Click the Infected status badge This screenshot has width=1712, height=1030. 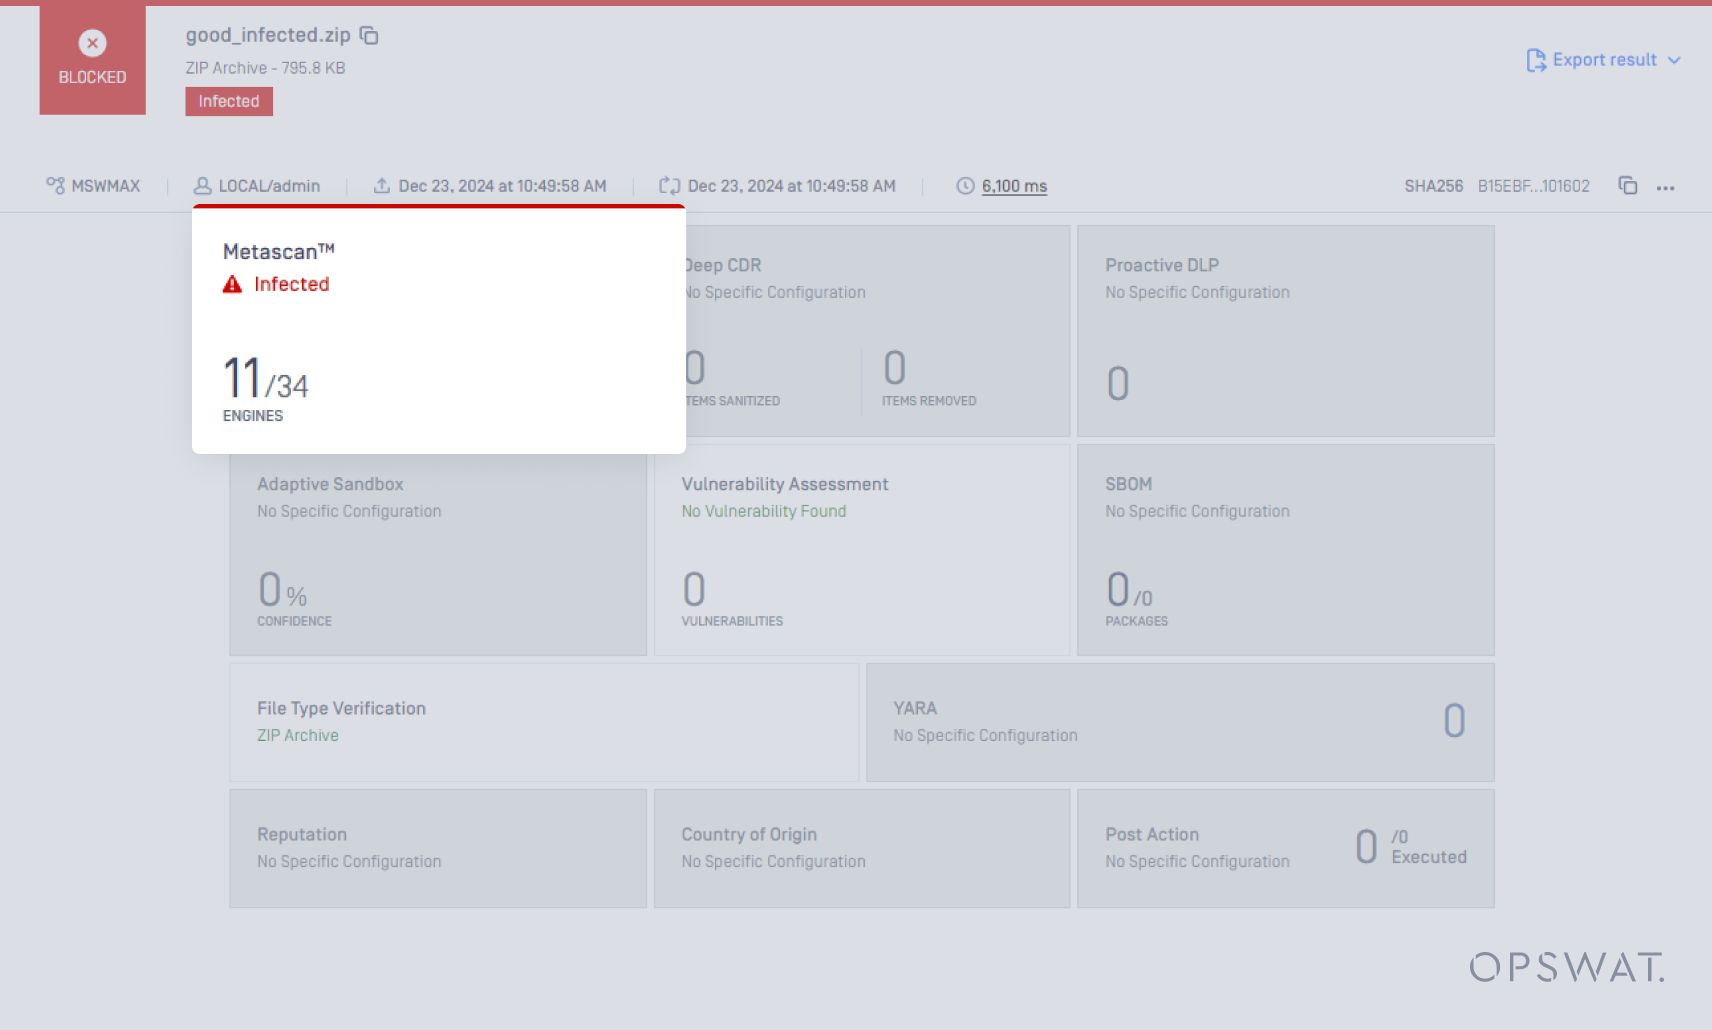pyautogui.click(x=228, y=101)
